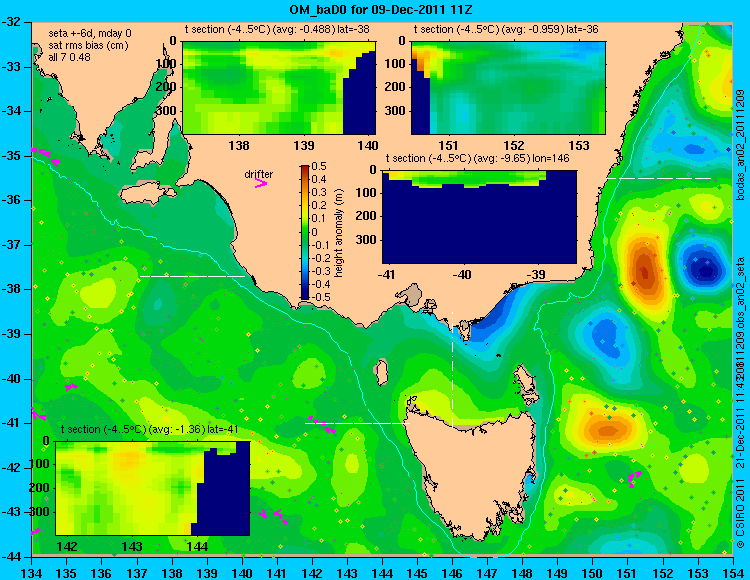Open the lat=-41 temperature section inset plot
This screenshot has height=580, width=750.
(x=153, y=488)
